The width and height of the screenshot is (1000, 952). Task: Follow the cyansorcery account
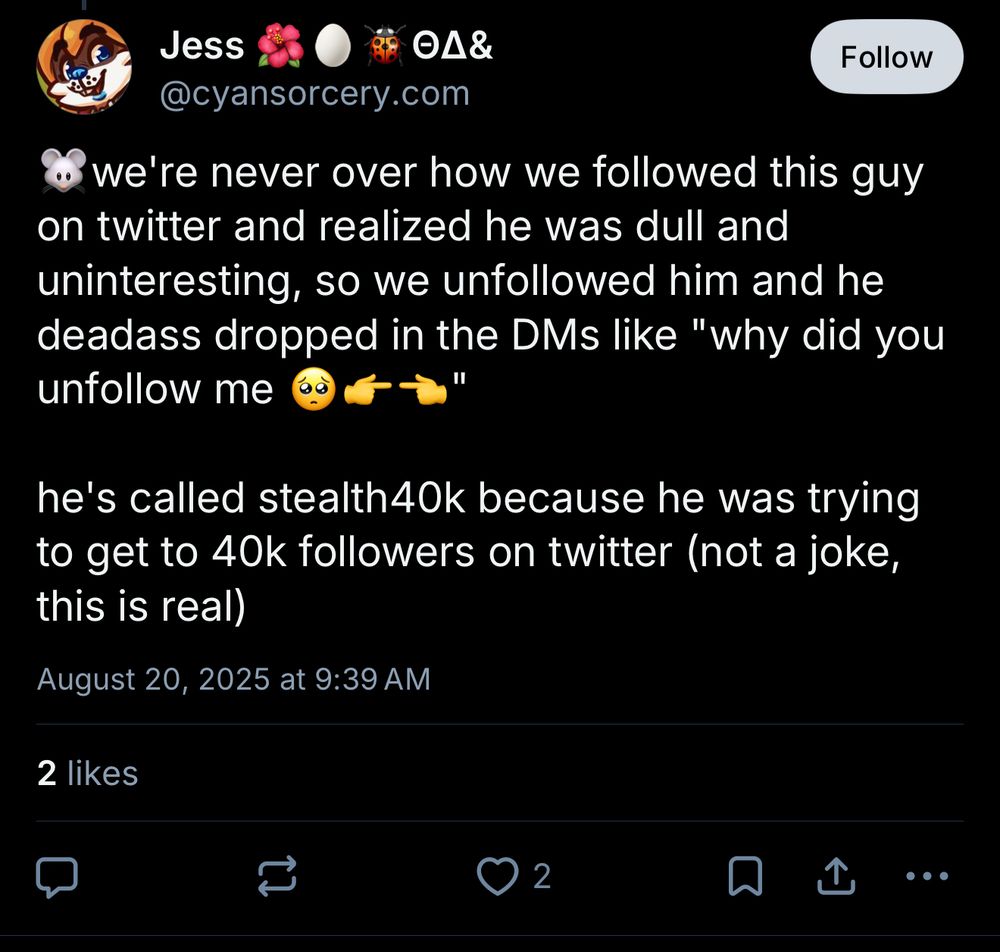point(886,58)
